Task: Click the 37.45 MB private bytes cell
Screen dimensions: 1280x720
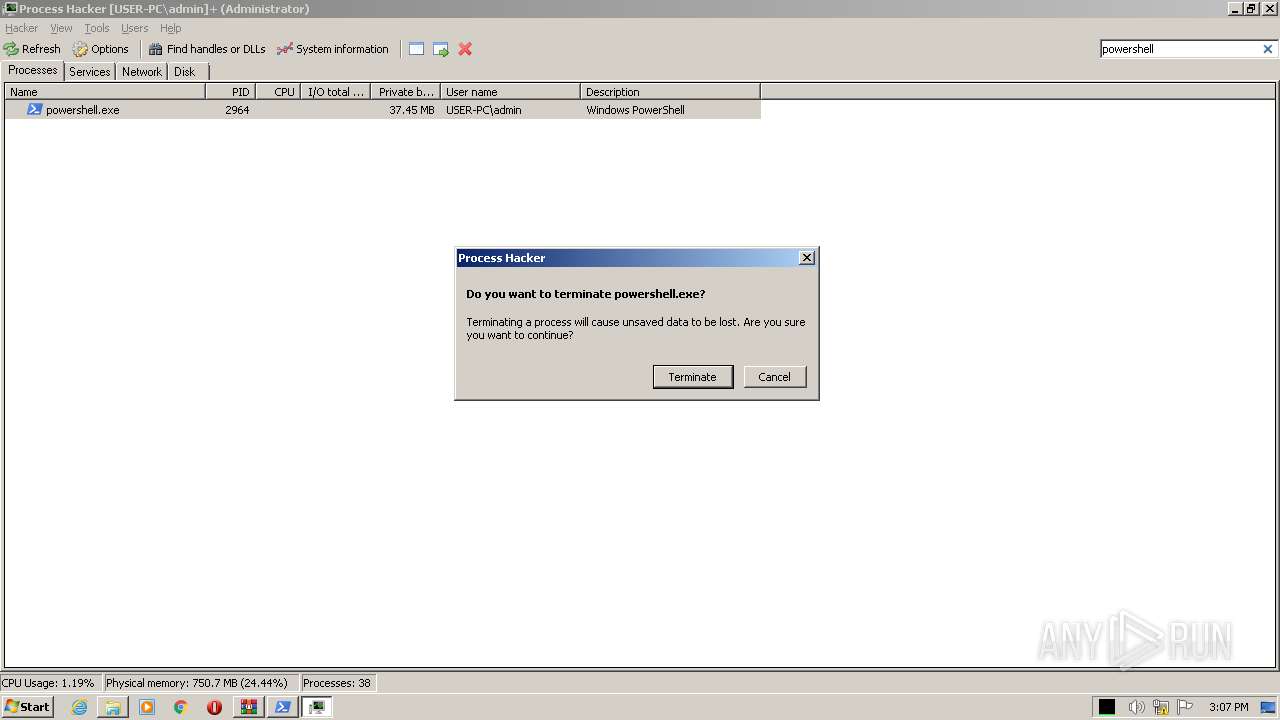Action: point(412,110)
